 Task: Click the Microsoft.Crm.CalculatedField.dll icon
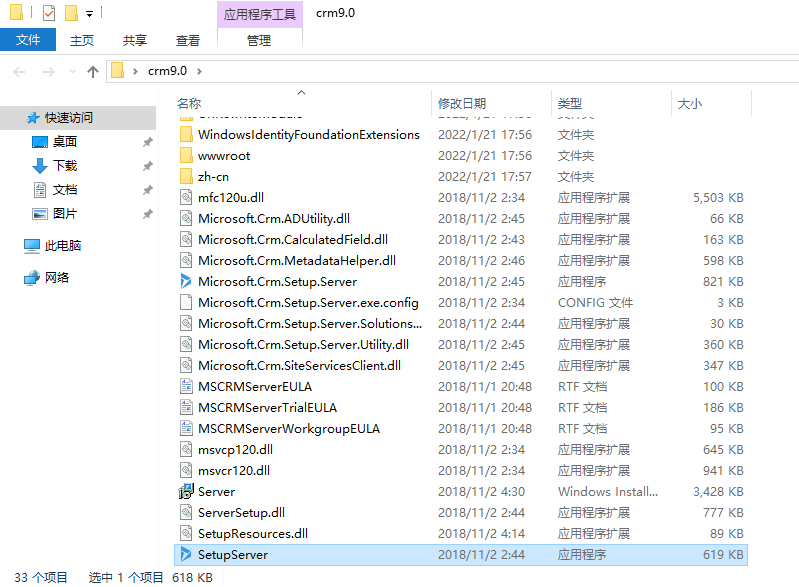pyautogui.click(x=186, y=239)
